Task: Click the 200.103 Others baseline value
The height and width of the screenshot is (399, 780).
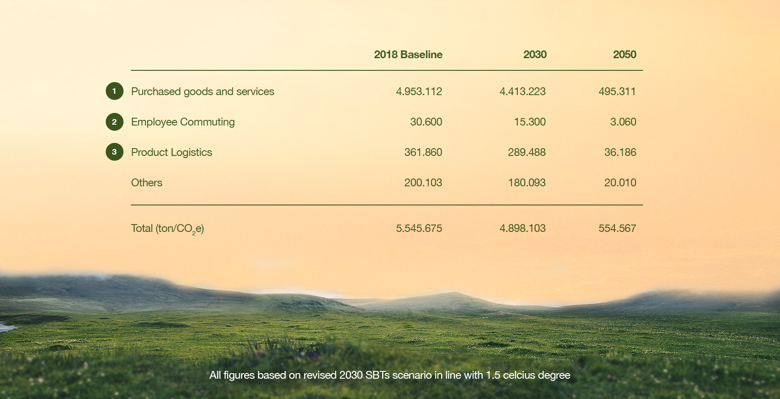Action: coord(423,183)
